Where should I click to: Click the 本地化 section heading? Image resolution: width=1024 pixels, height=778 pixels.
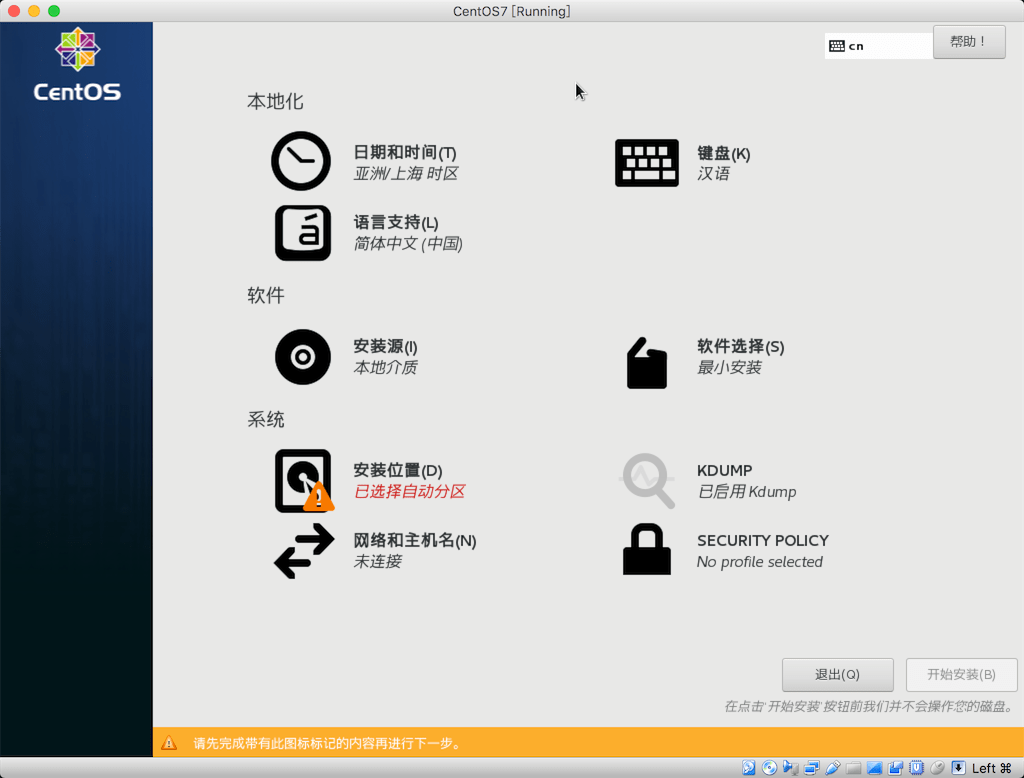tap(275, 101)
